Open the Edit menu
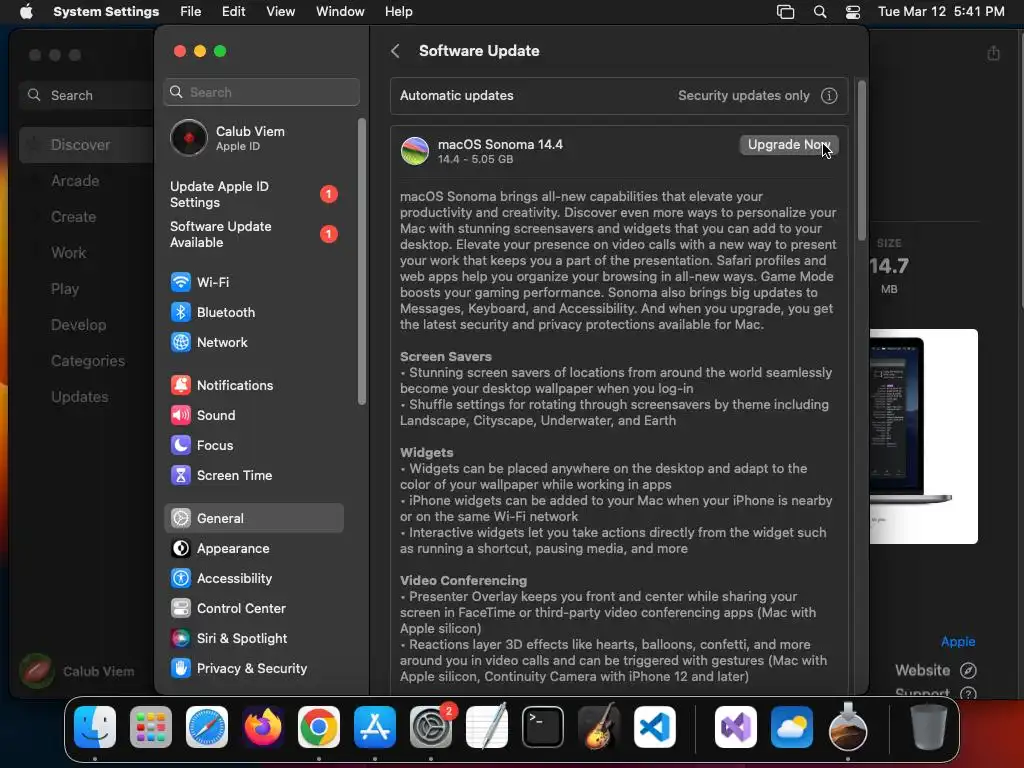 (x=234, y=12)
